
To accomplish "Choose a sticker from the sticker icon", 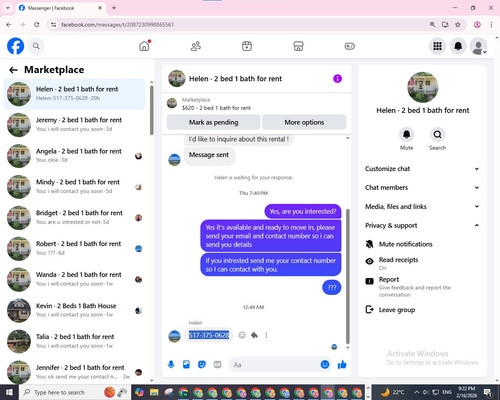I will pyautogui.click(x=202, y=364).
